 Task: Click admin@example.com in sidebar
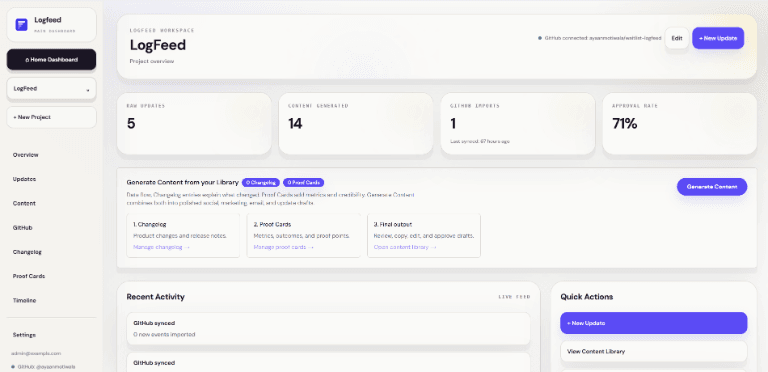[x=36, y=353]
